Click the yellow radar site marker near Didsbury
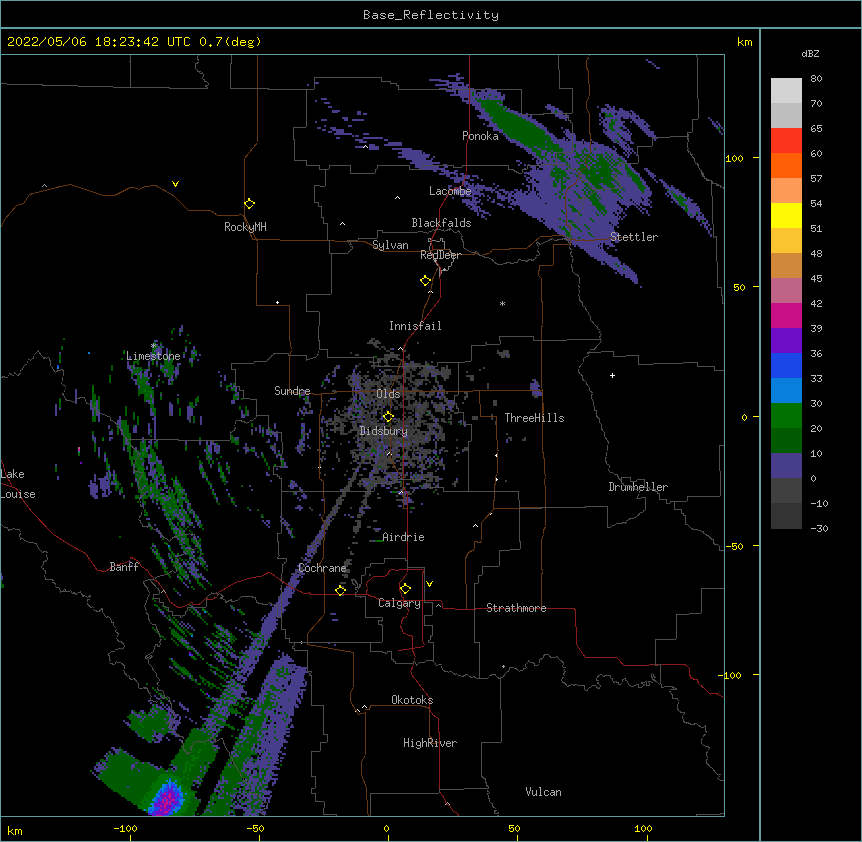The image size is (862, 842). point(388,417)
